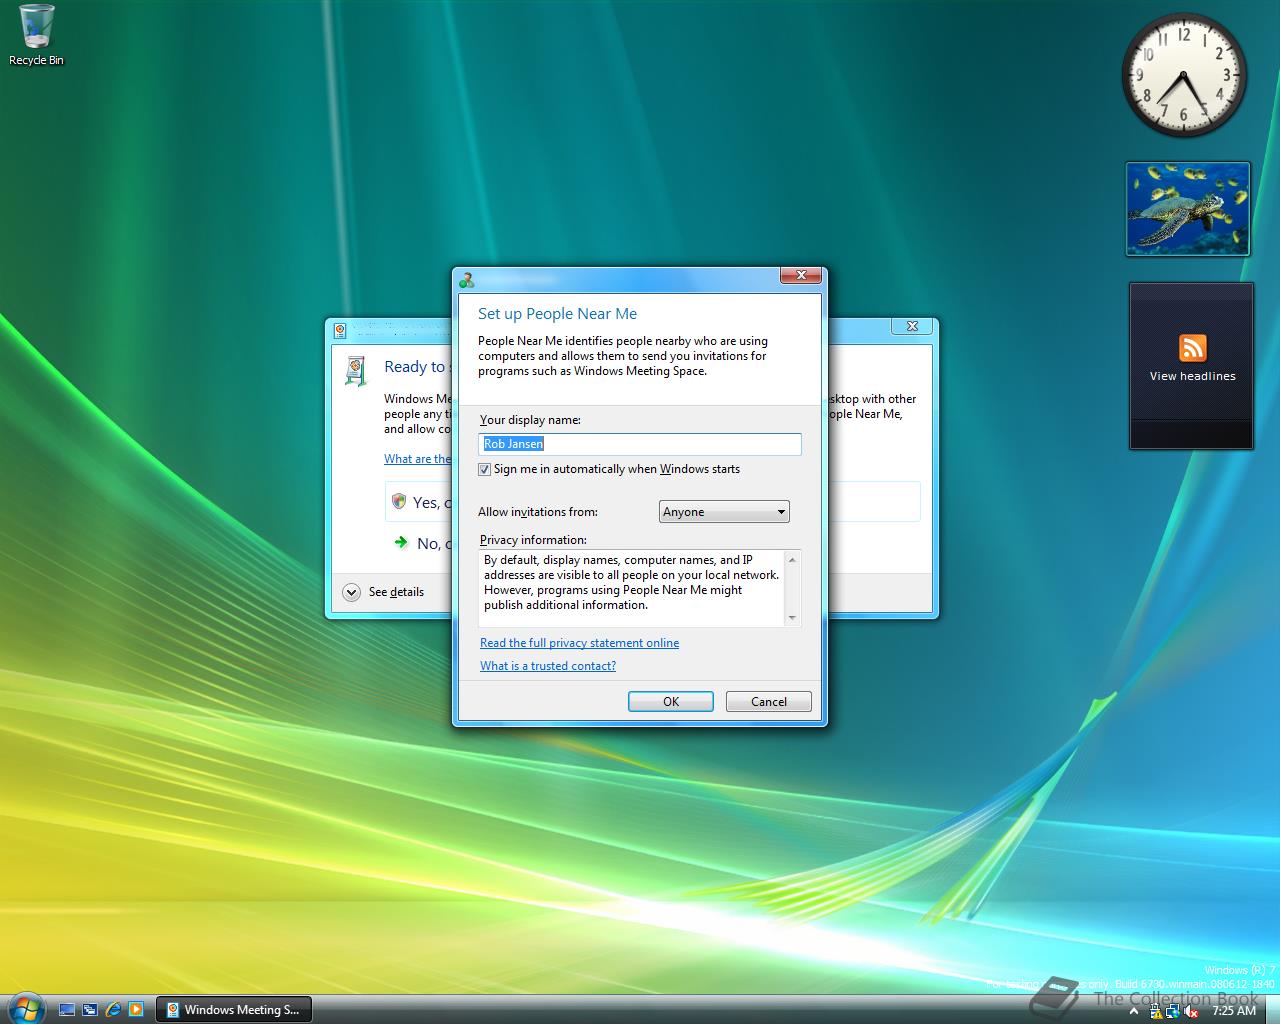
Task: Click the display name text field
Action: tap(640, 444)
